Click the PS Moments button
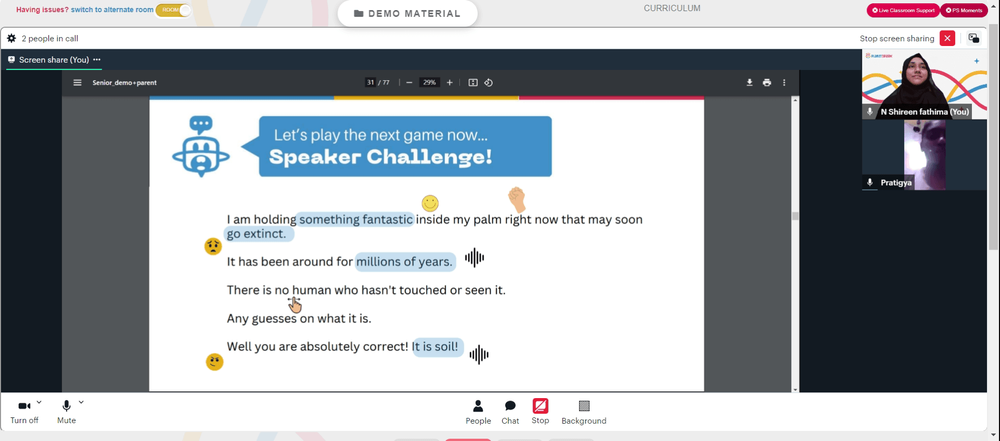 pos(964,10)
